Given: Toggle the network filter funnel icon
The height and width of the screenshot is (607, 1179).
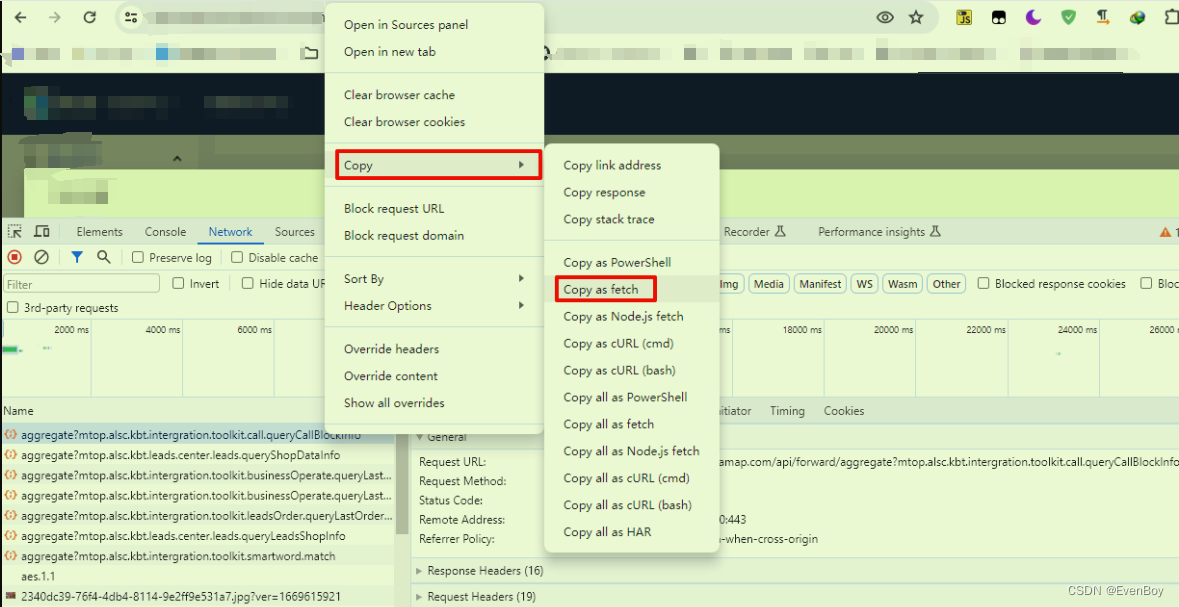Looking at the screenshot, I should 77,257.
